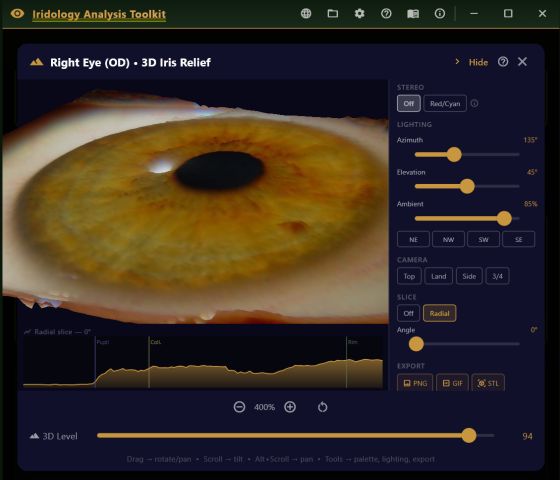Click the stereo info icon

pos(474,104)
